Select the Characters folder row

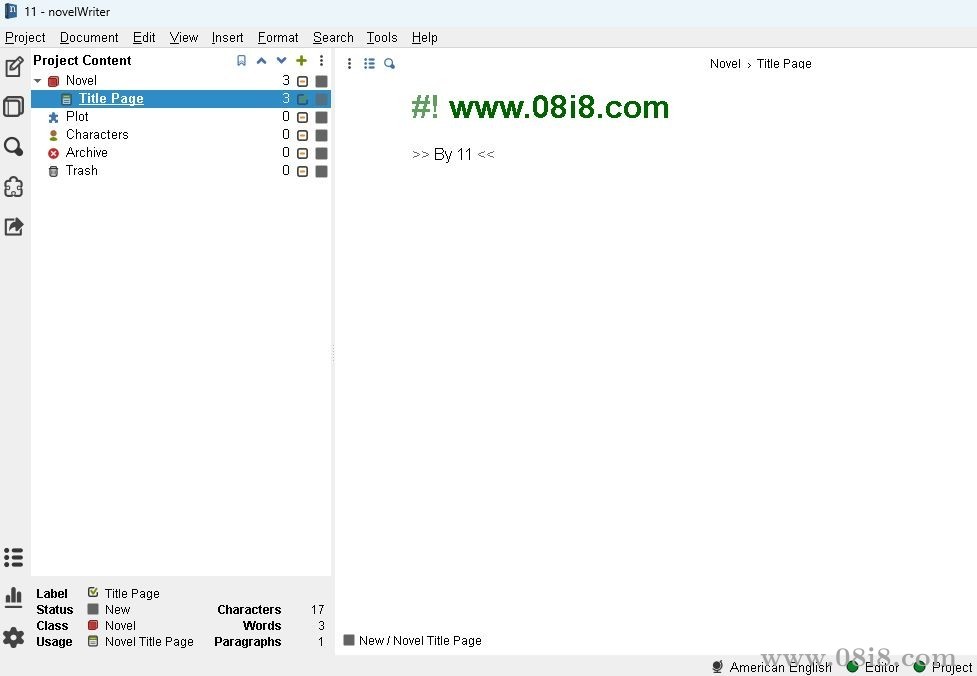[x=181, y=135]
